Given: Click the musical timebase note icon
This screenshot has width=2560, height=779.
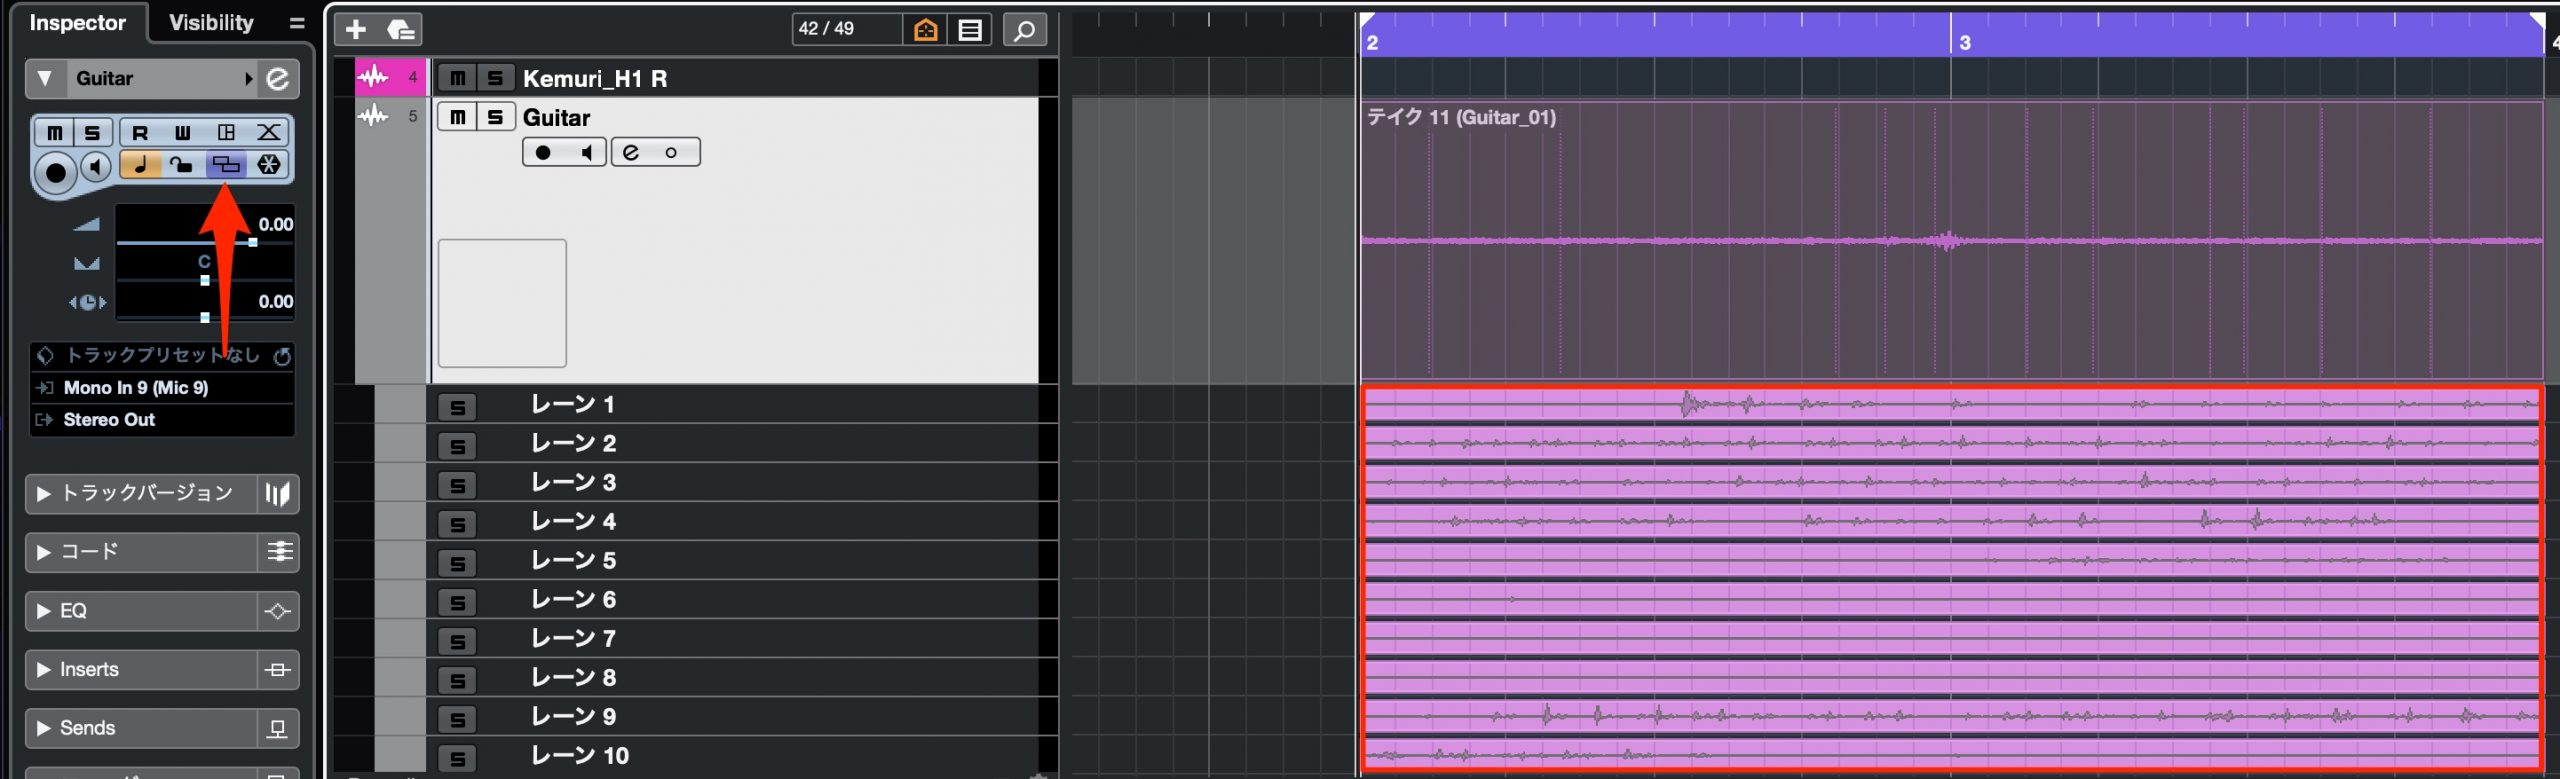Looking at the screenshot, I should 141,165.
